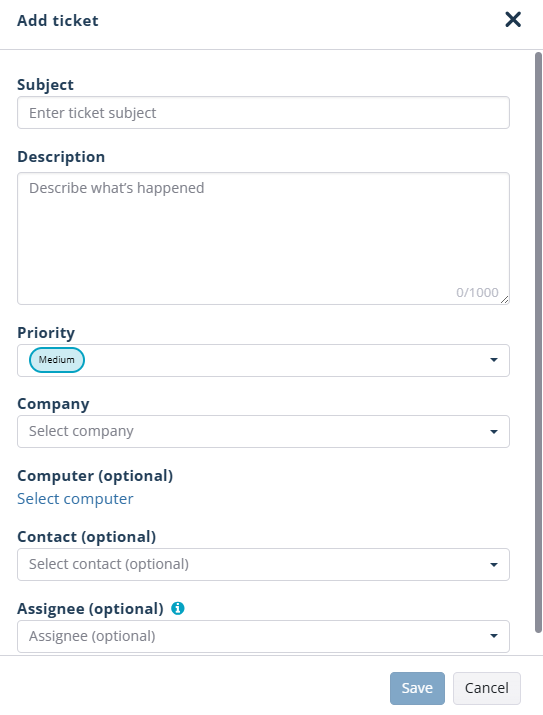Screen dimensions: 543x715
Task: Select the Medium priority chip
Action: [57, 360]
